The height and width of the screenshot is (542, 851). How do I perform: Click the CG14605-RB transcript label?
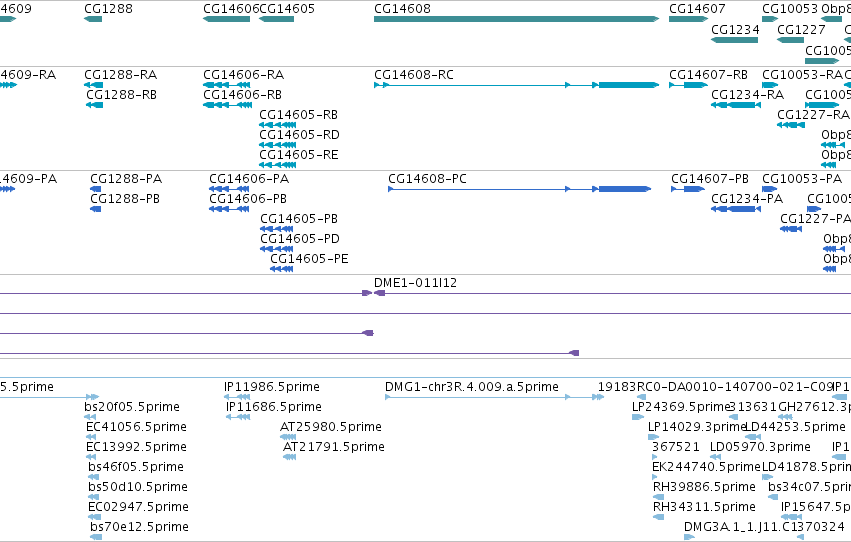point(299,115)
